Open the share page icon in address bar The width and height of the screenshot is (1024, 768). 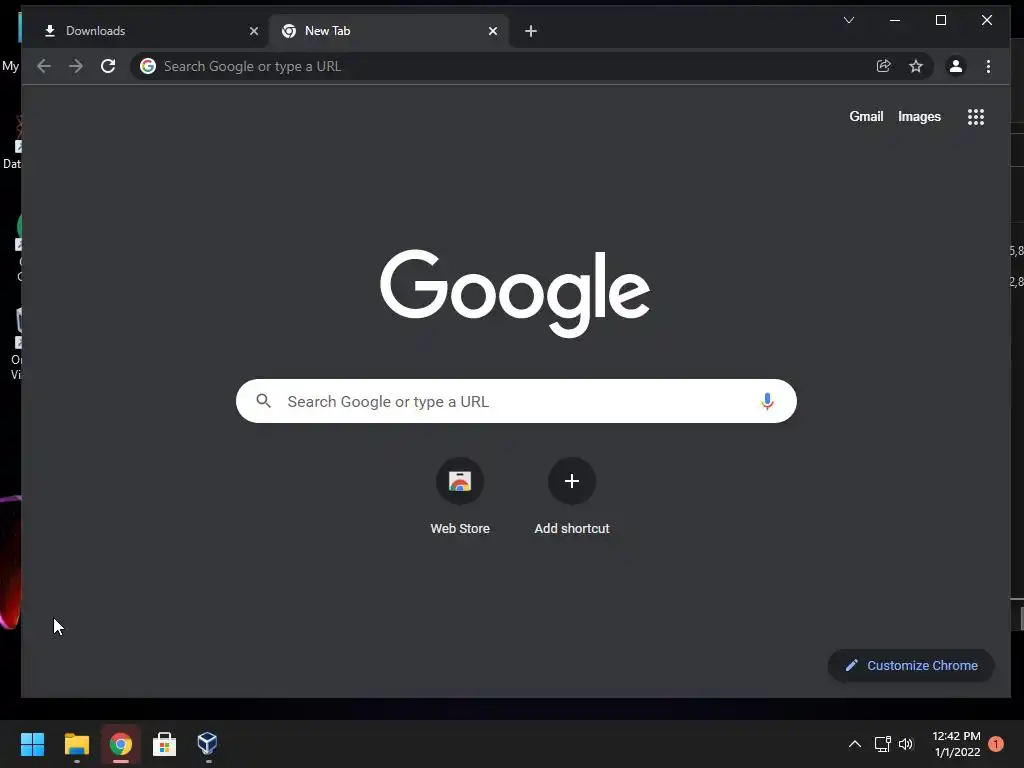pos(884,66)
